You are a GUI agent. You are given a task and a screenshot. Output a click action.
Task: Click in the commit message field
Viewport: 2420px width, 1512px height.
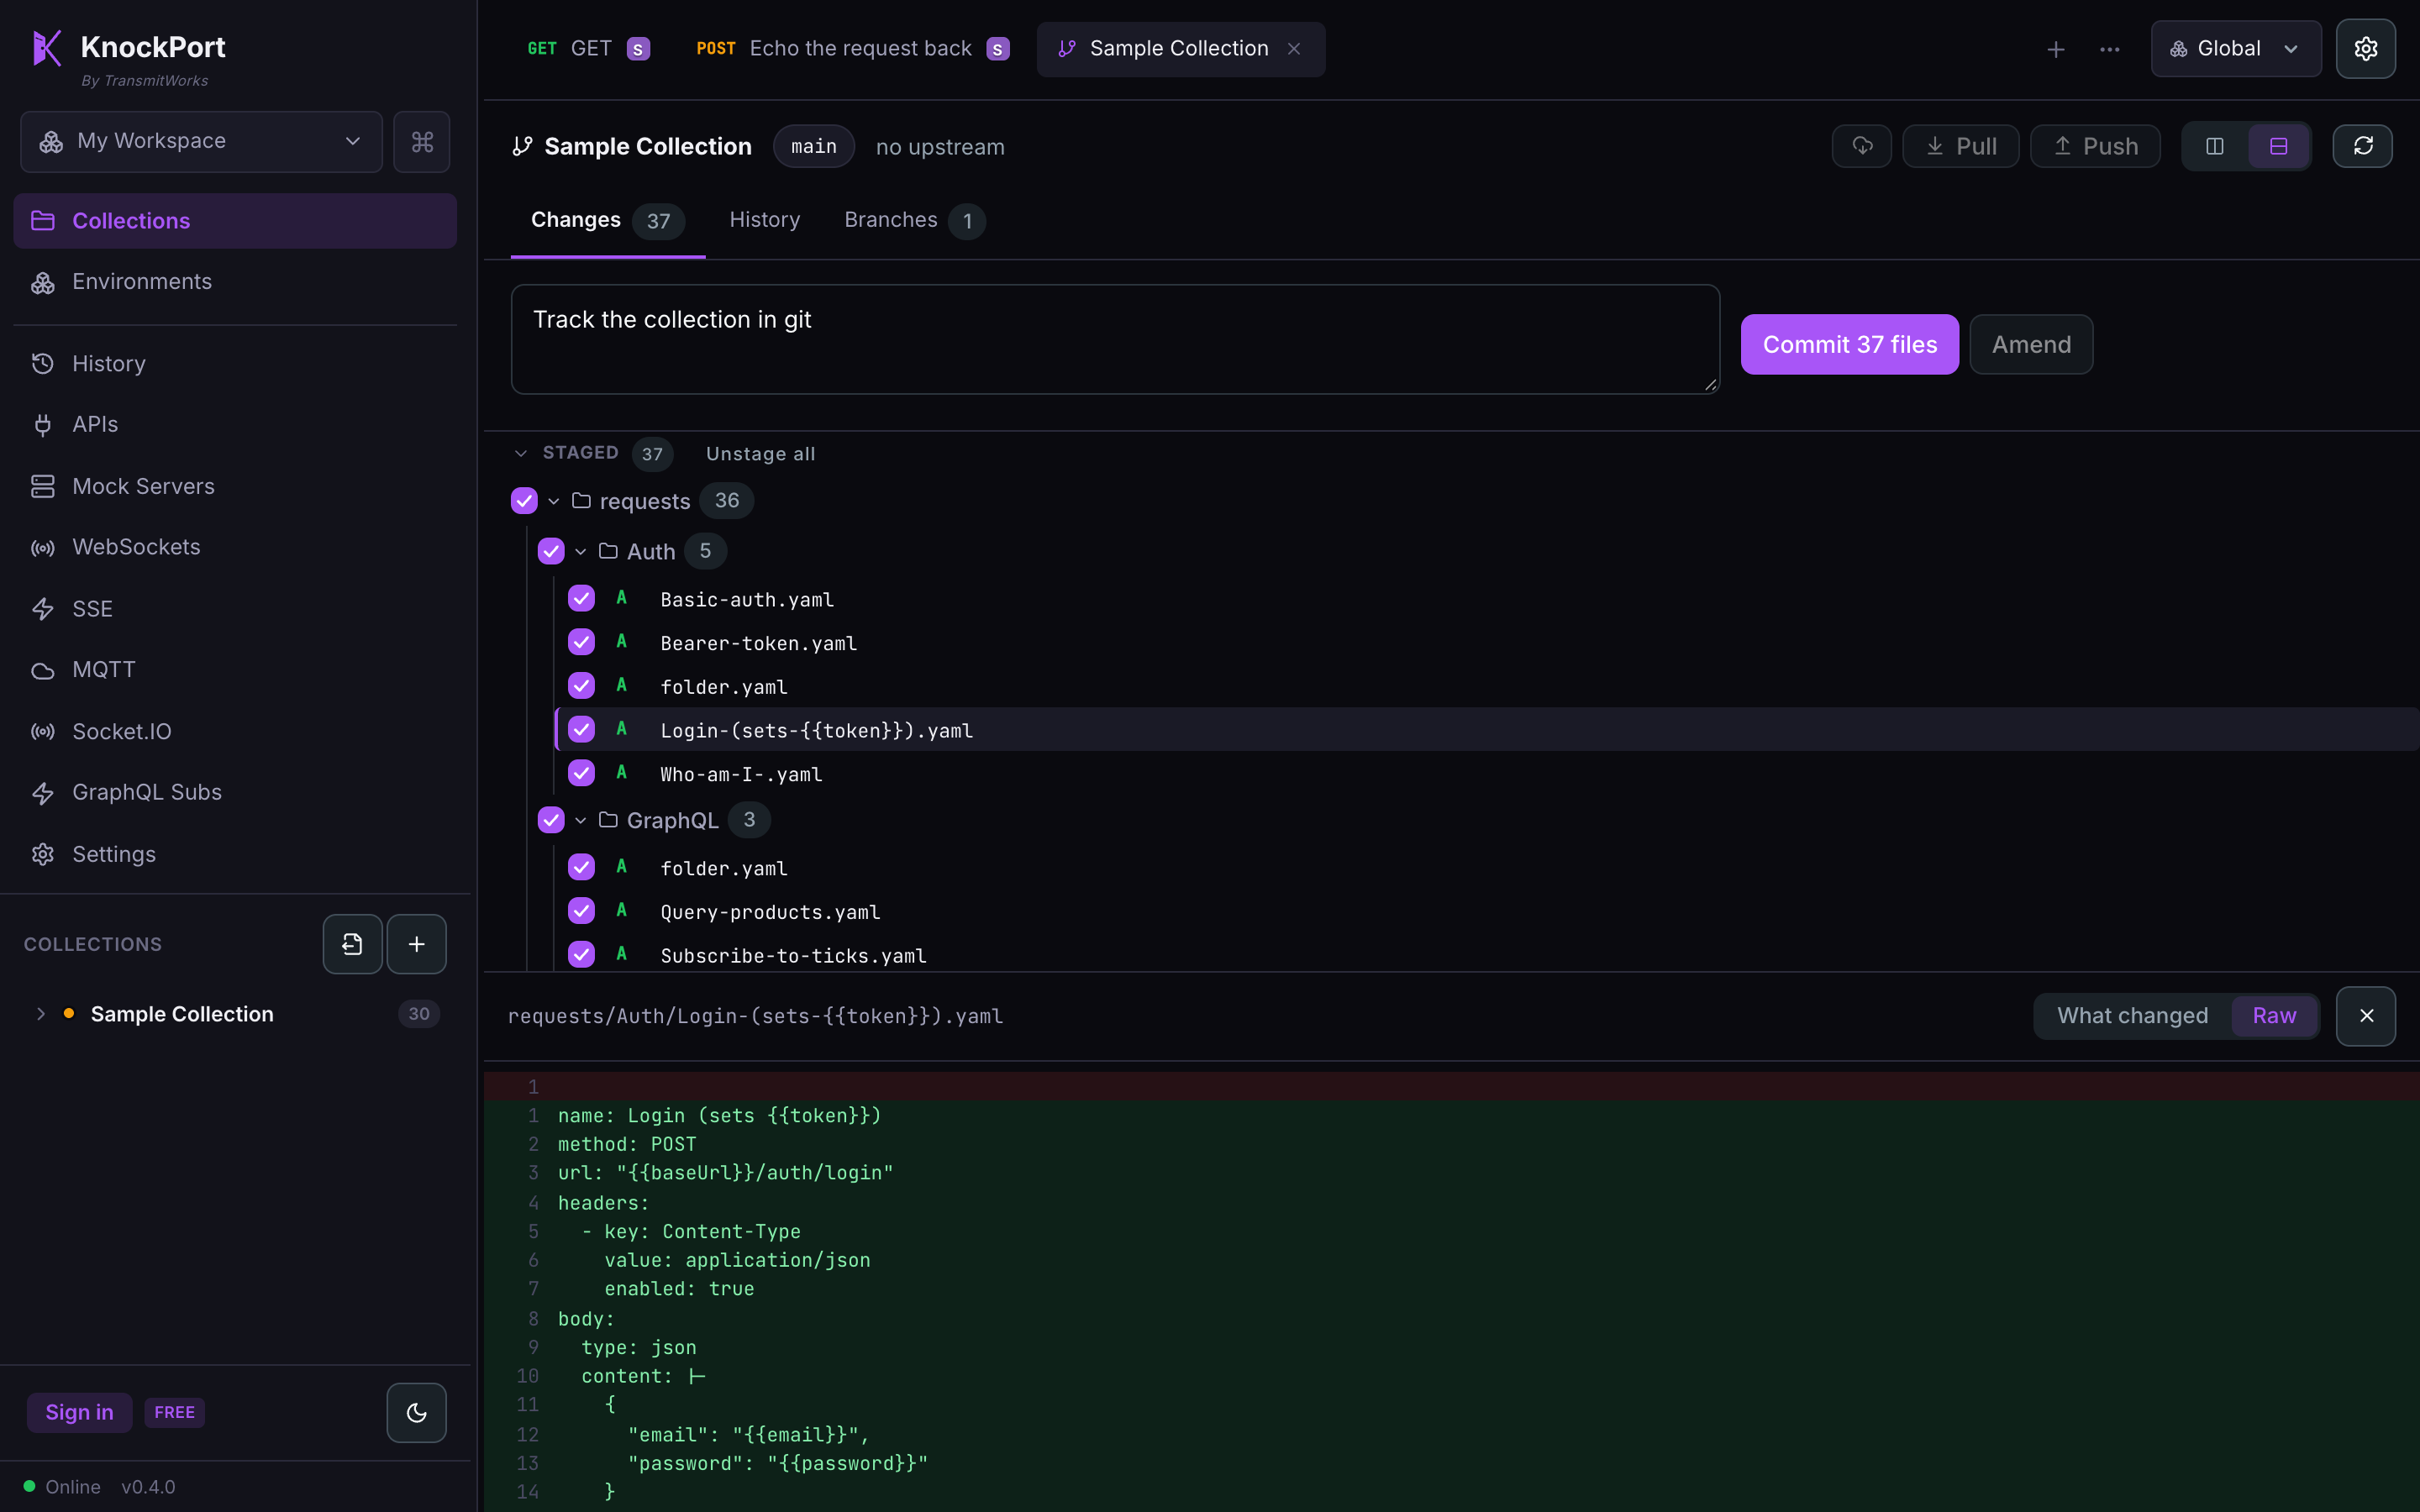tap(1115, 339)
